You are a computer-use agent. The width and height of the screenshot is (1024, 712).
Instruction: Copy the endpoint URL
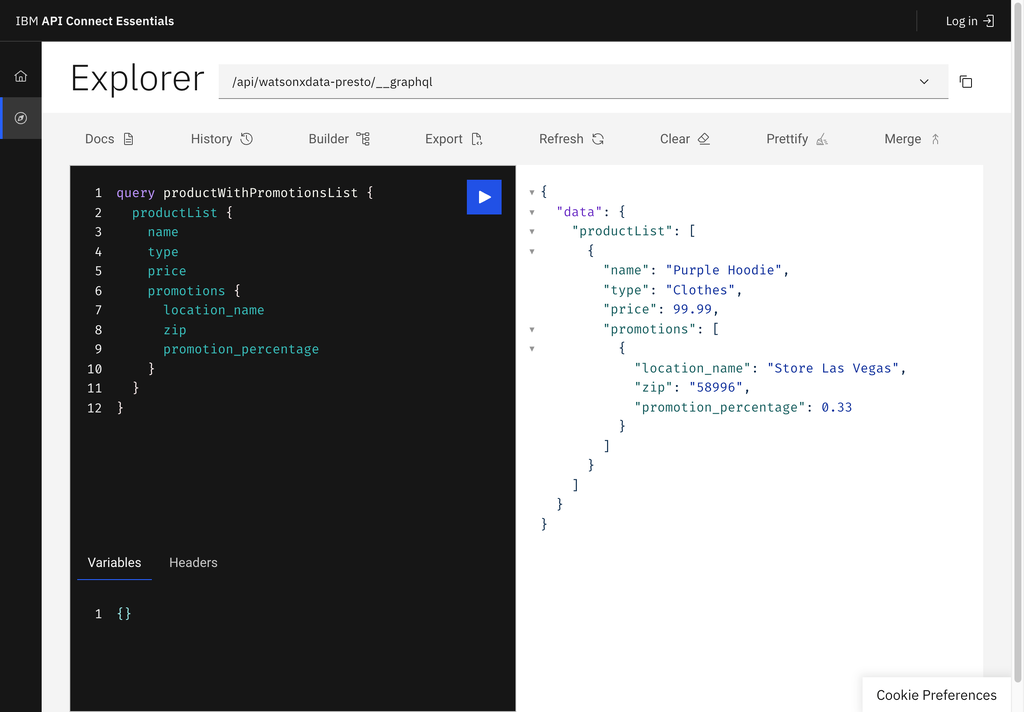pos(966,82)
